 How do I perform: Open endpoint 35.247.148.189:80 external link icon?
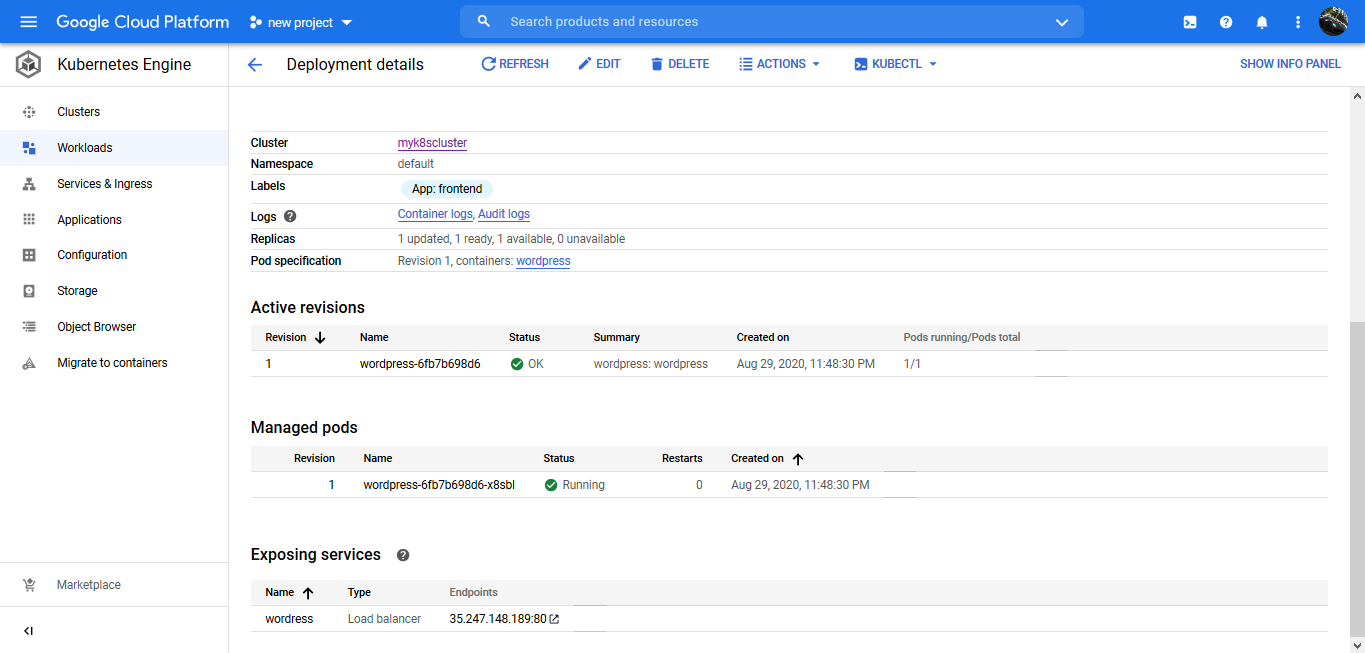pos(554,619)
